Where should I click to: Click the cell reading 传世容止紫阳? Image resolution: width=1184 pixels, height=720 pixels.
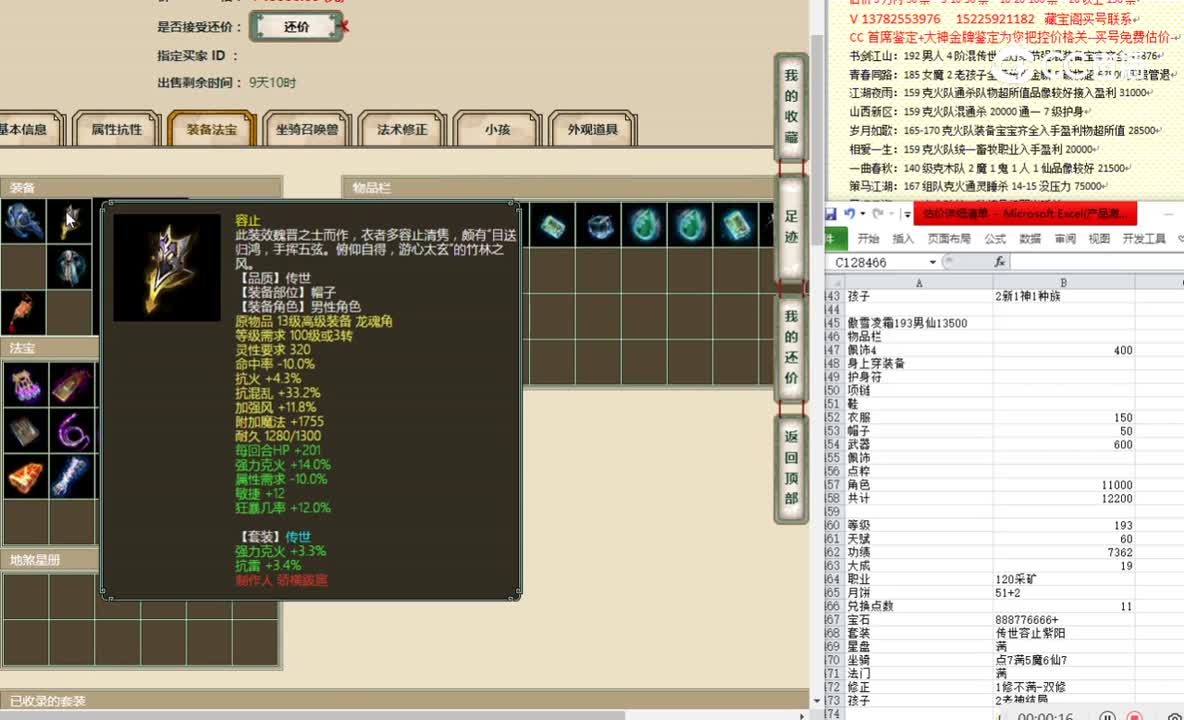point(1064,632)
